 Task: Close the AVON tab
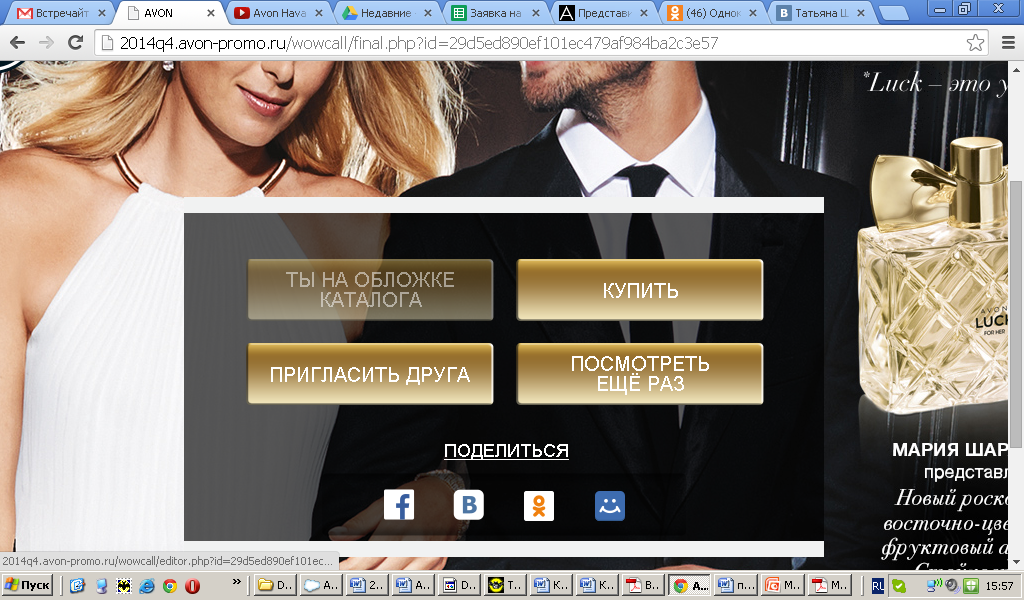click(211, 12)
